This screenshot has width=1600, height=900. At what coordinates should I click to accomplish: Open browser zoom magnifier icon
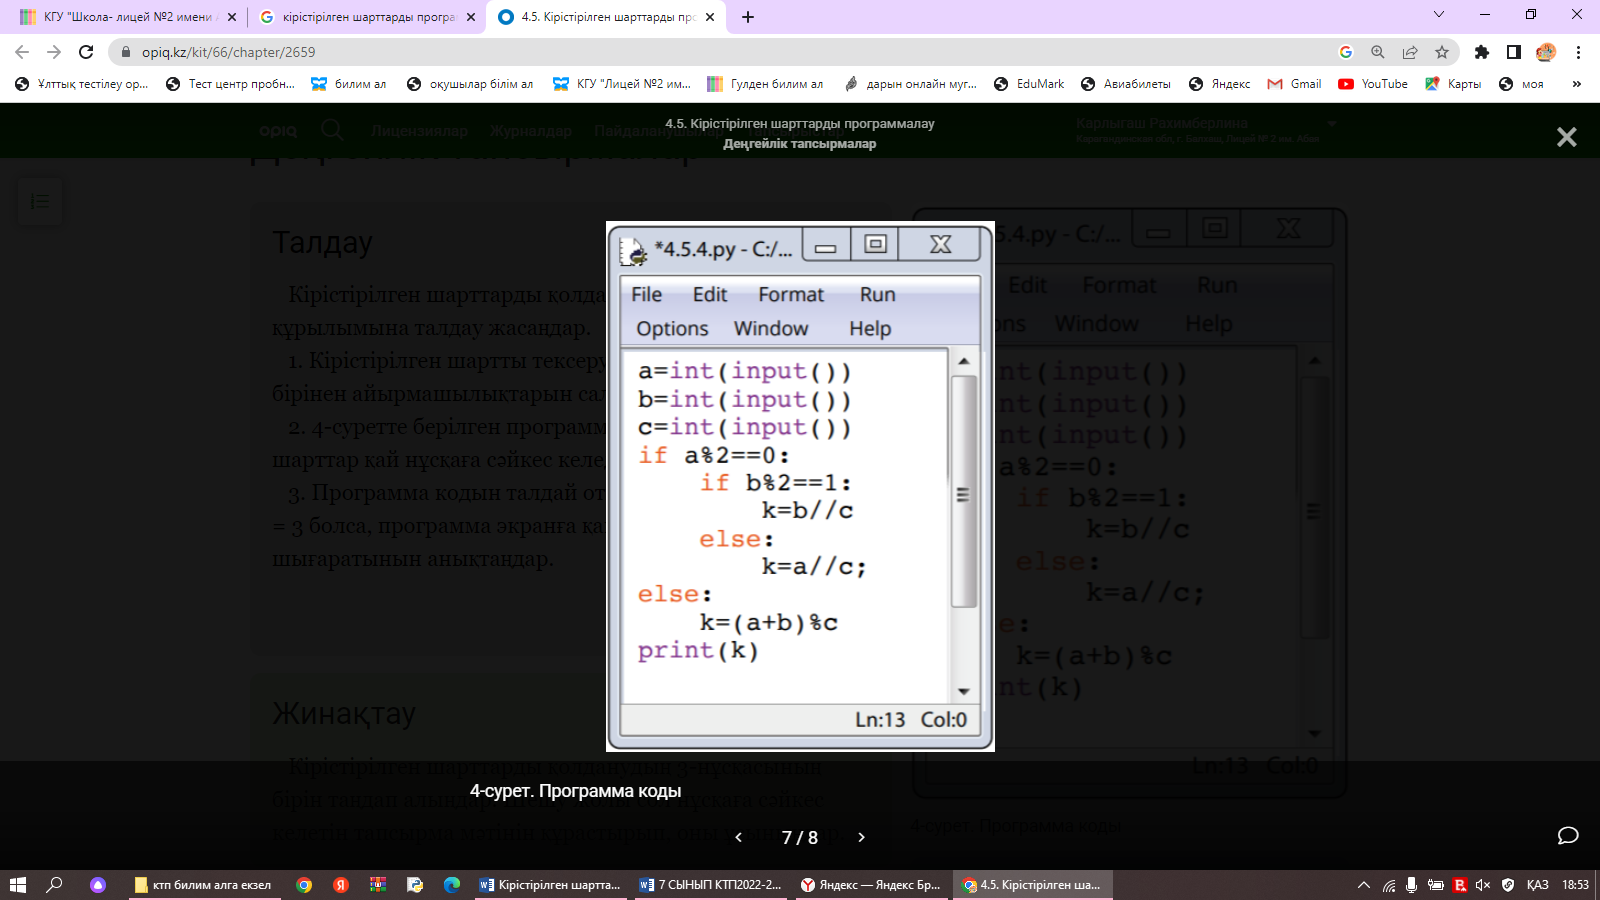pyautogui.click(x=1378, y=52)
